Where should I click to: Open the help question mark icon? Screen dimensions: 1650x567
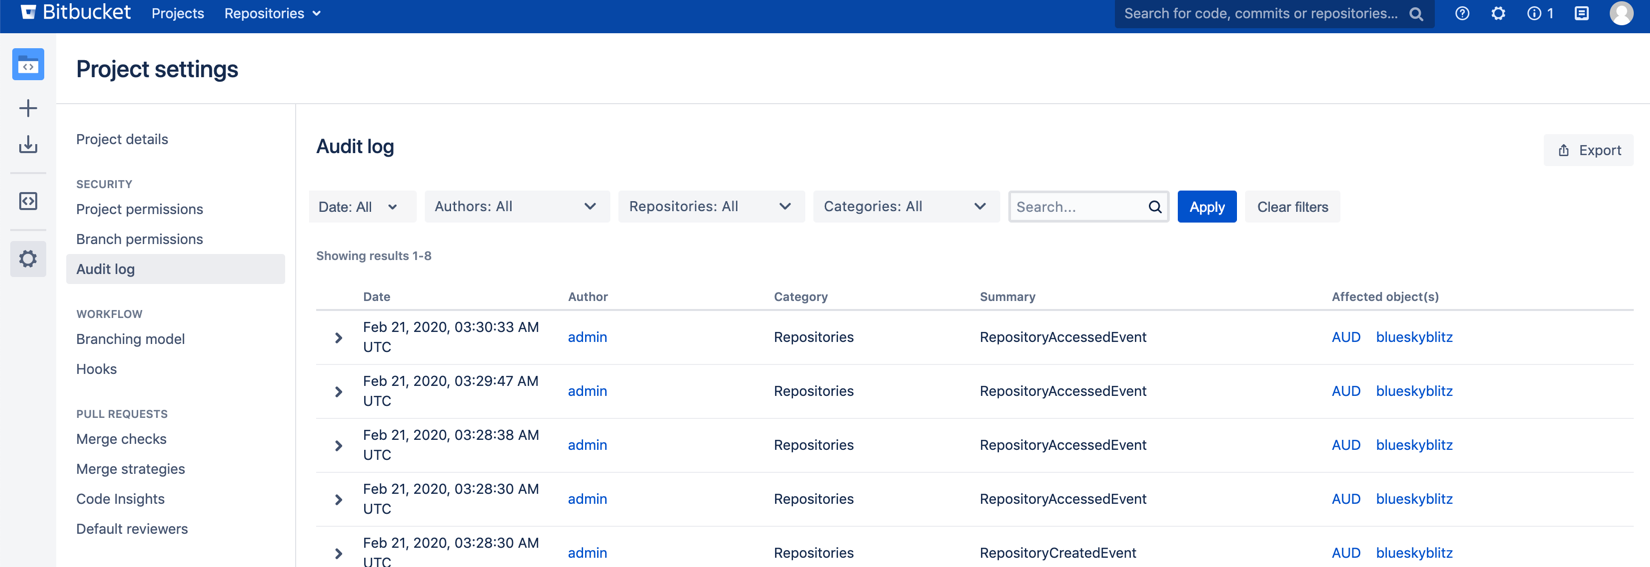1462,14
